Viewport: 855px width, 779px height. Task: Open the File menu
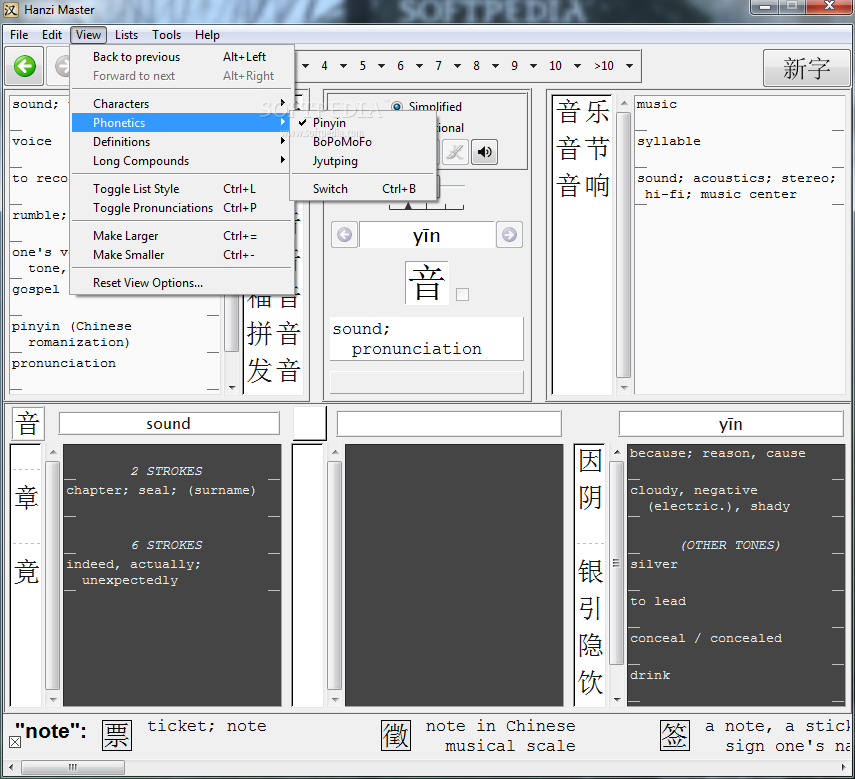[x=19, y=35]
